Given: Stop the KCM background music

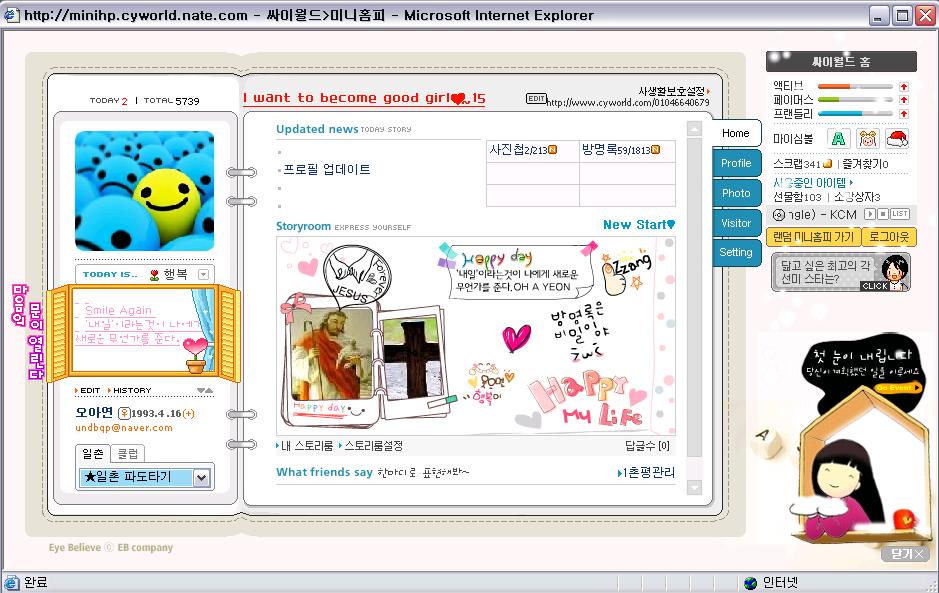Looking at the screenshot, I should [883, 214].
